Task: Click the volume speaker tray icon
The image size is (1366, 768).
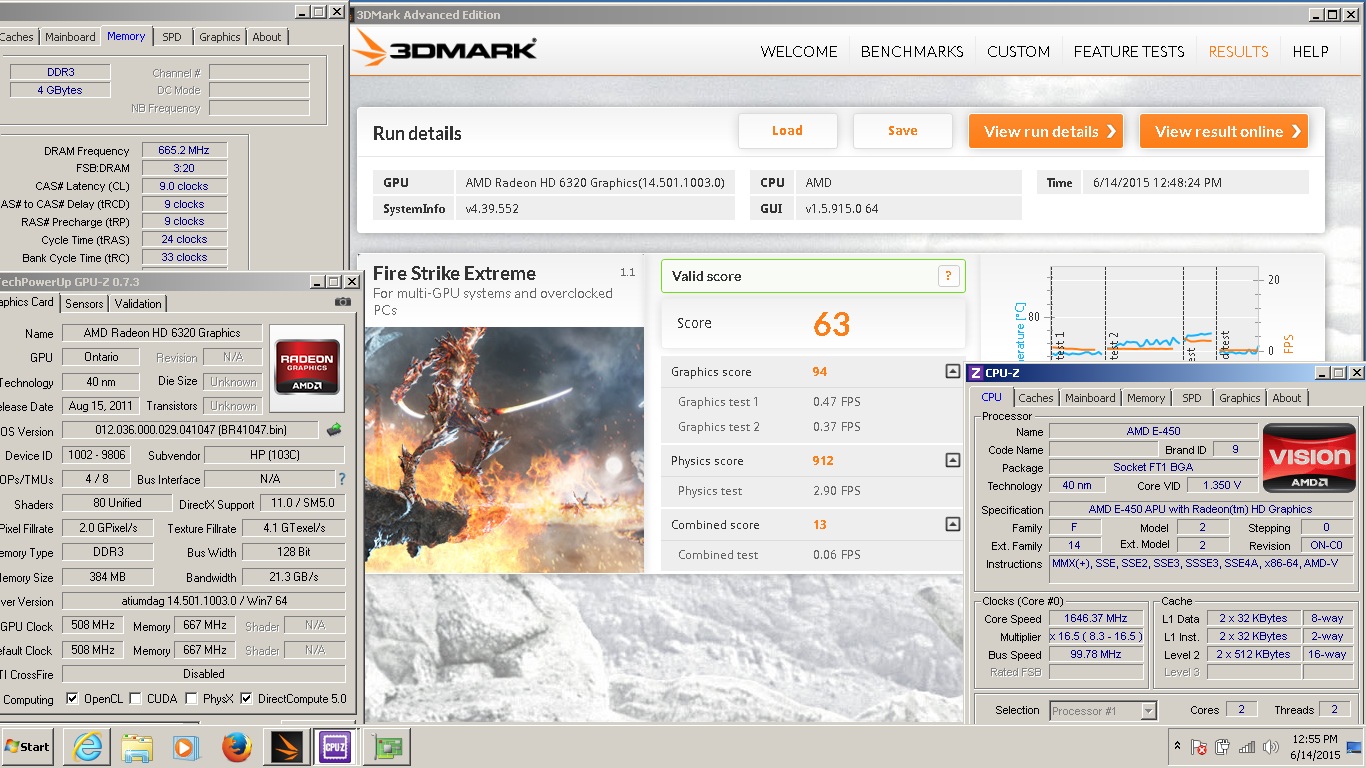Action: point(1271,747)
